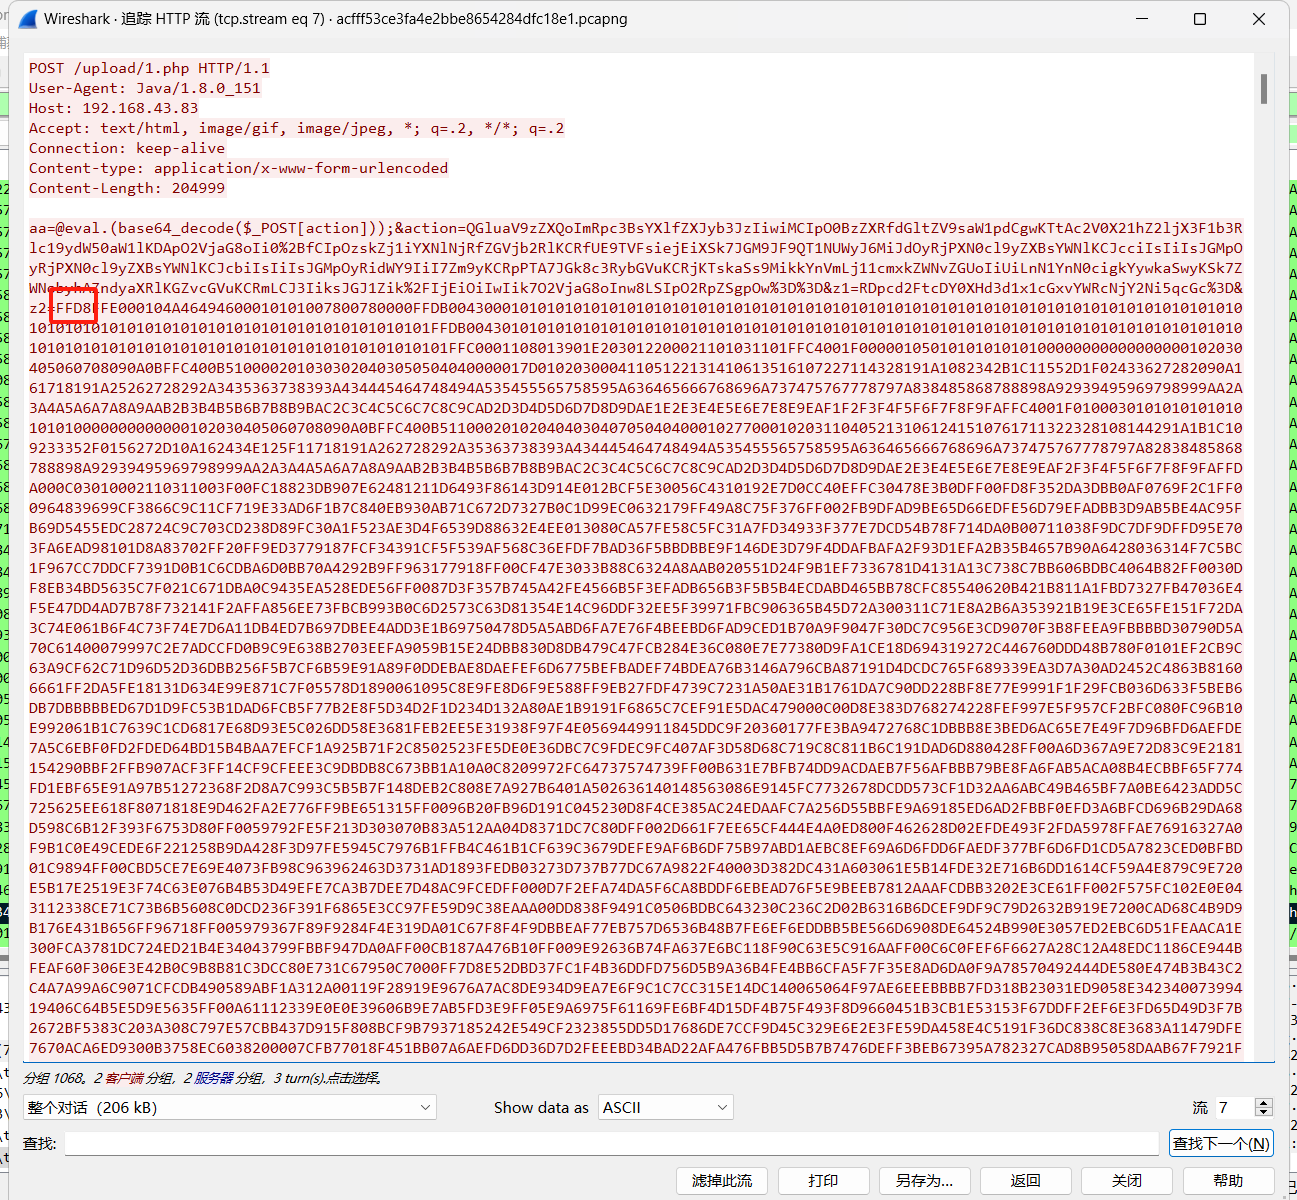This screenshot has height=1200, width=1297.
Task: Click the 另存为... save as button
Action: point(924,1181)
